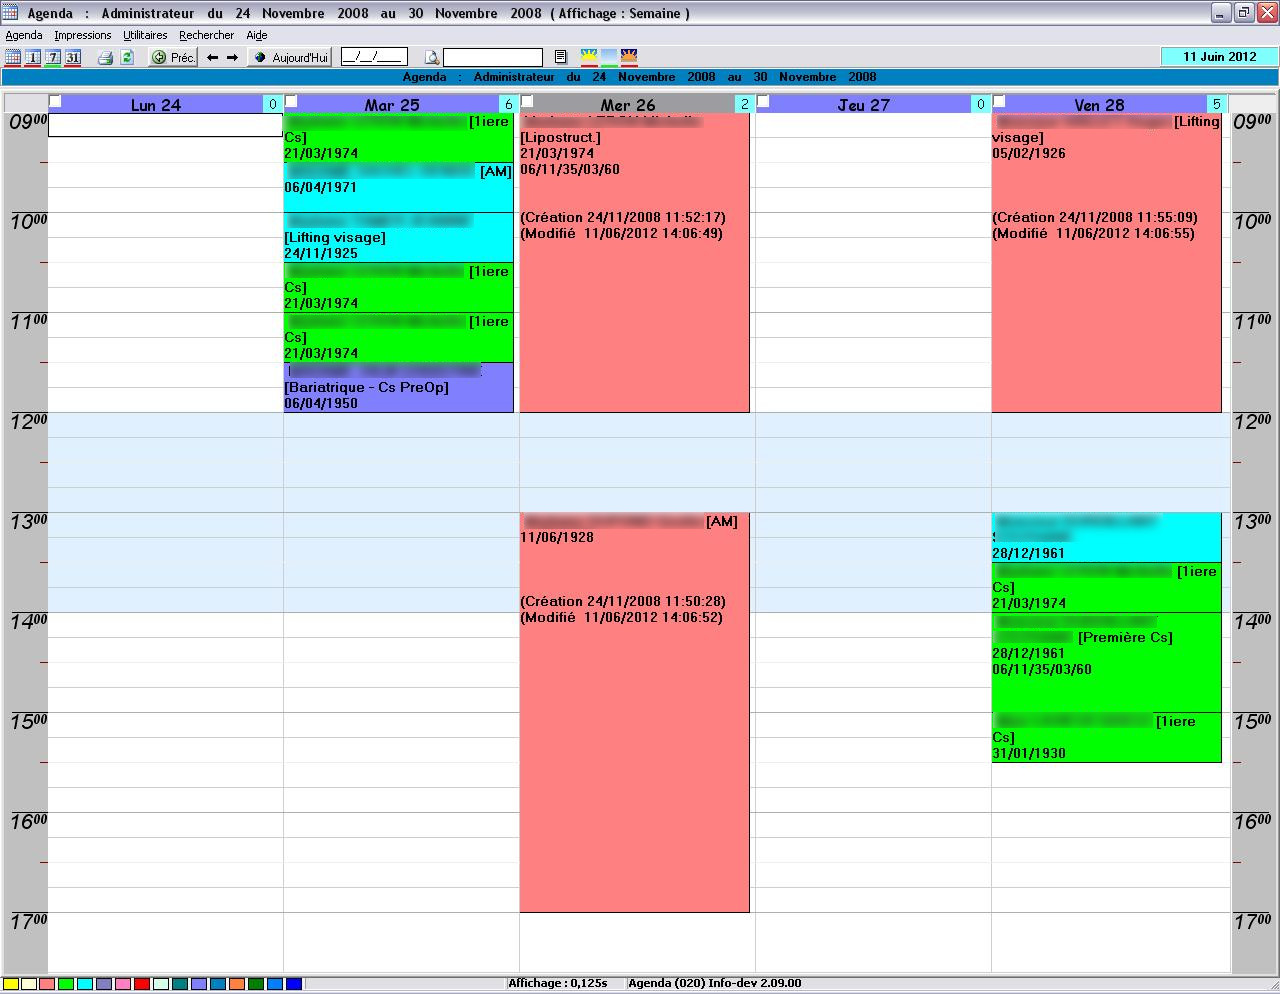
Task: Open the Utilitaires menu
Action: pyautogui.click(x=145, y=35)
